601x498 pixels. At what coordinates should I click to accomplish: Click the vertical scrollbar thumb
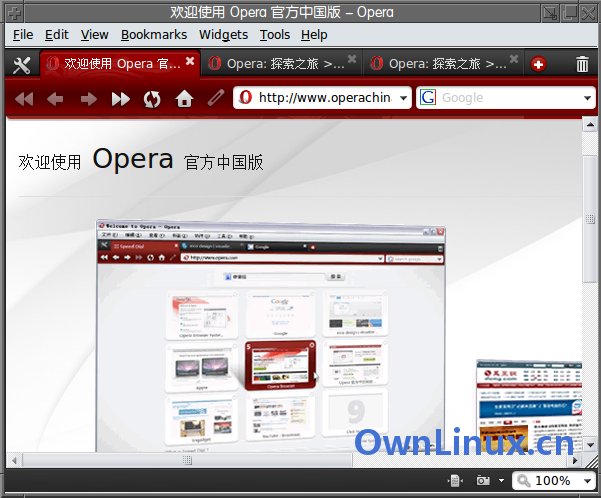pos(590,219)
